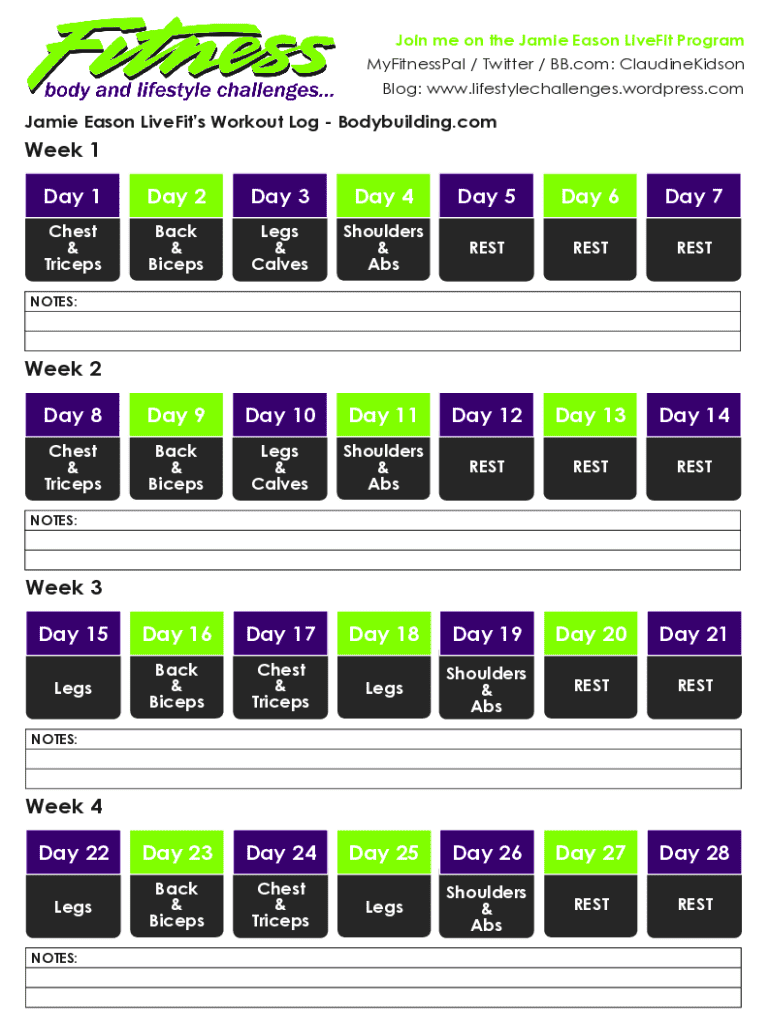The image size is (770, 1024).
Task: Select the Day 17 header tile
Action: [280, 634]
